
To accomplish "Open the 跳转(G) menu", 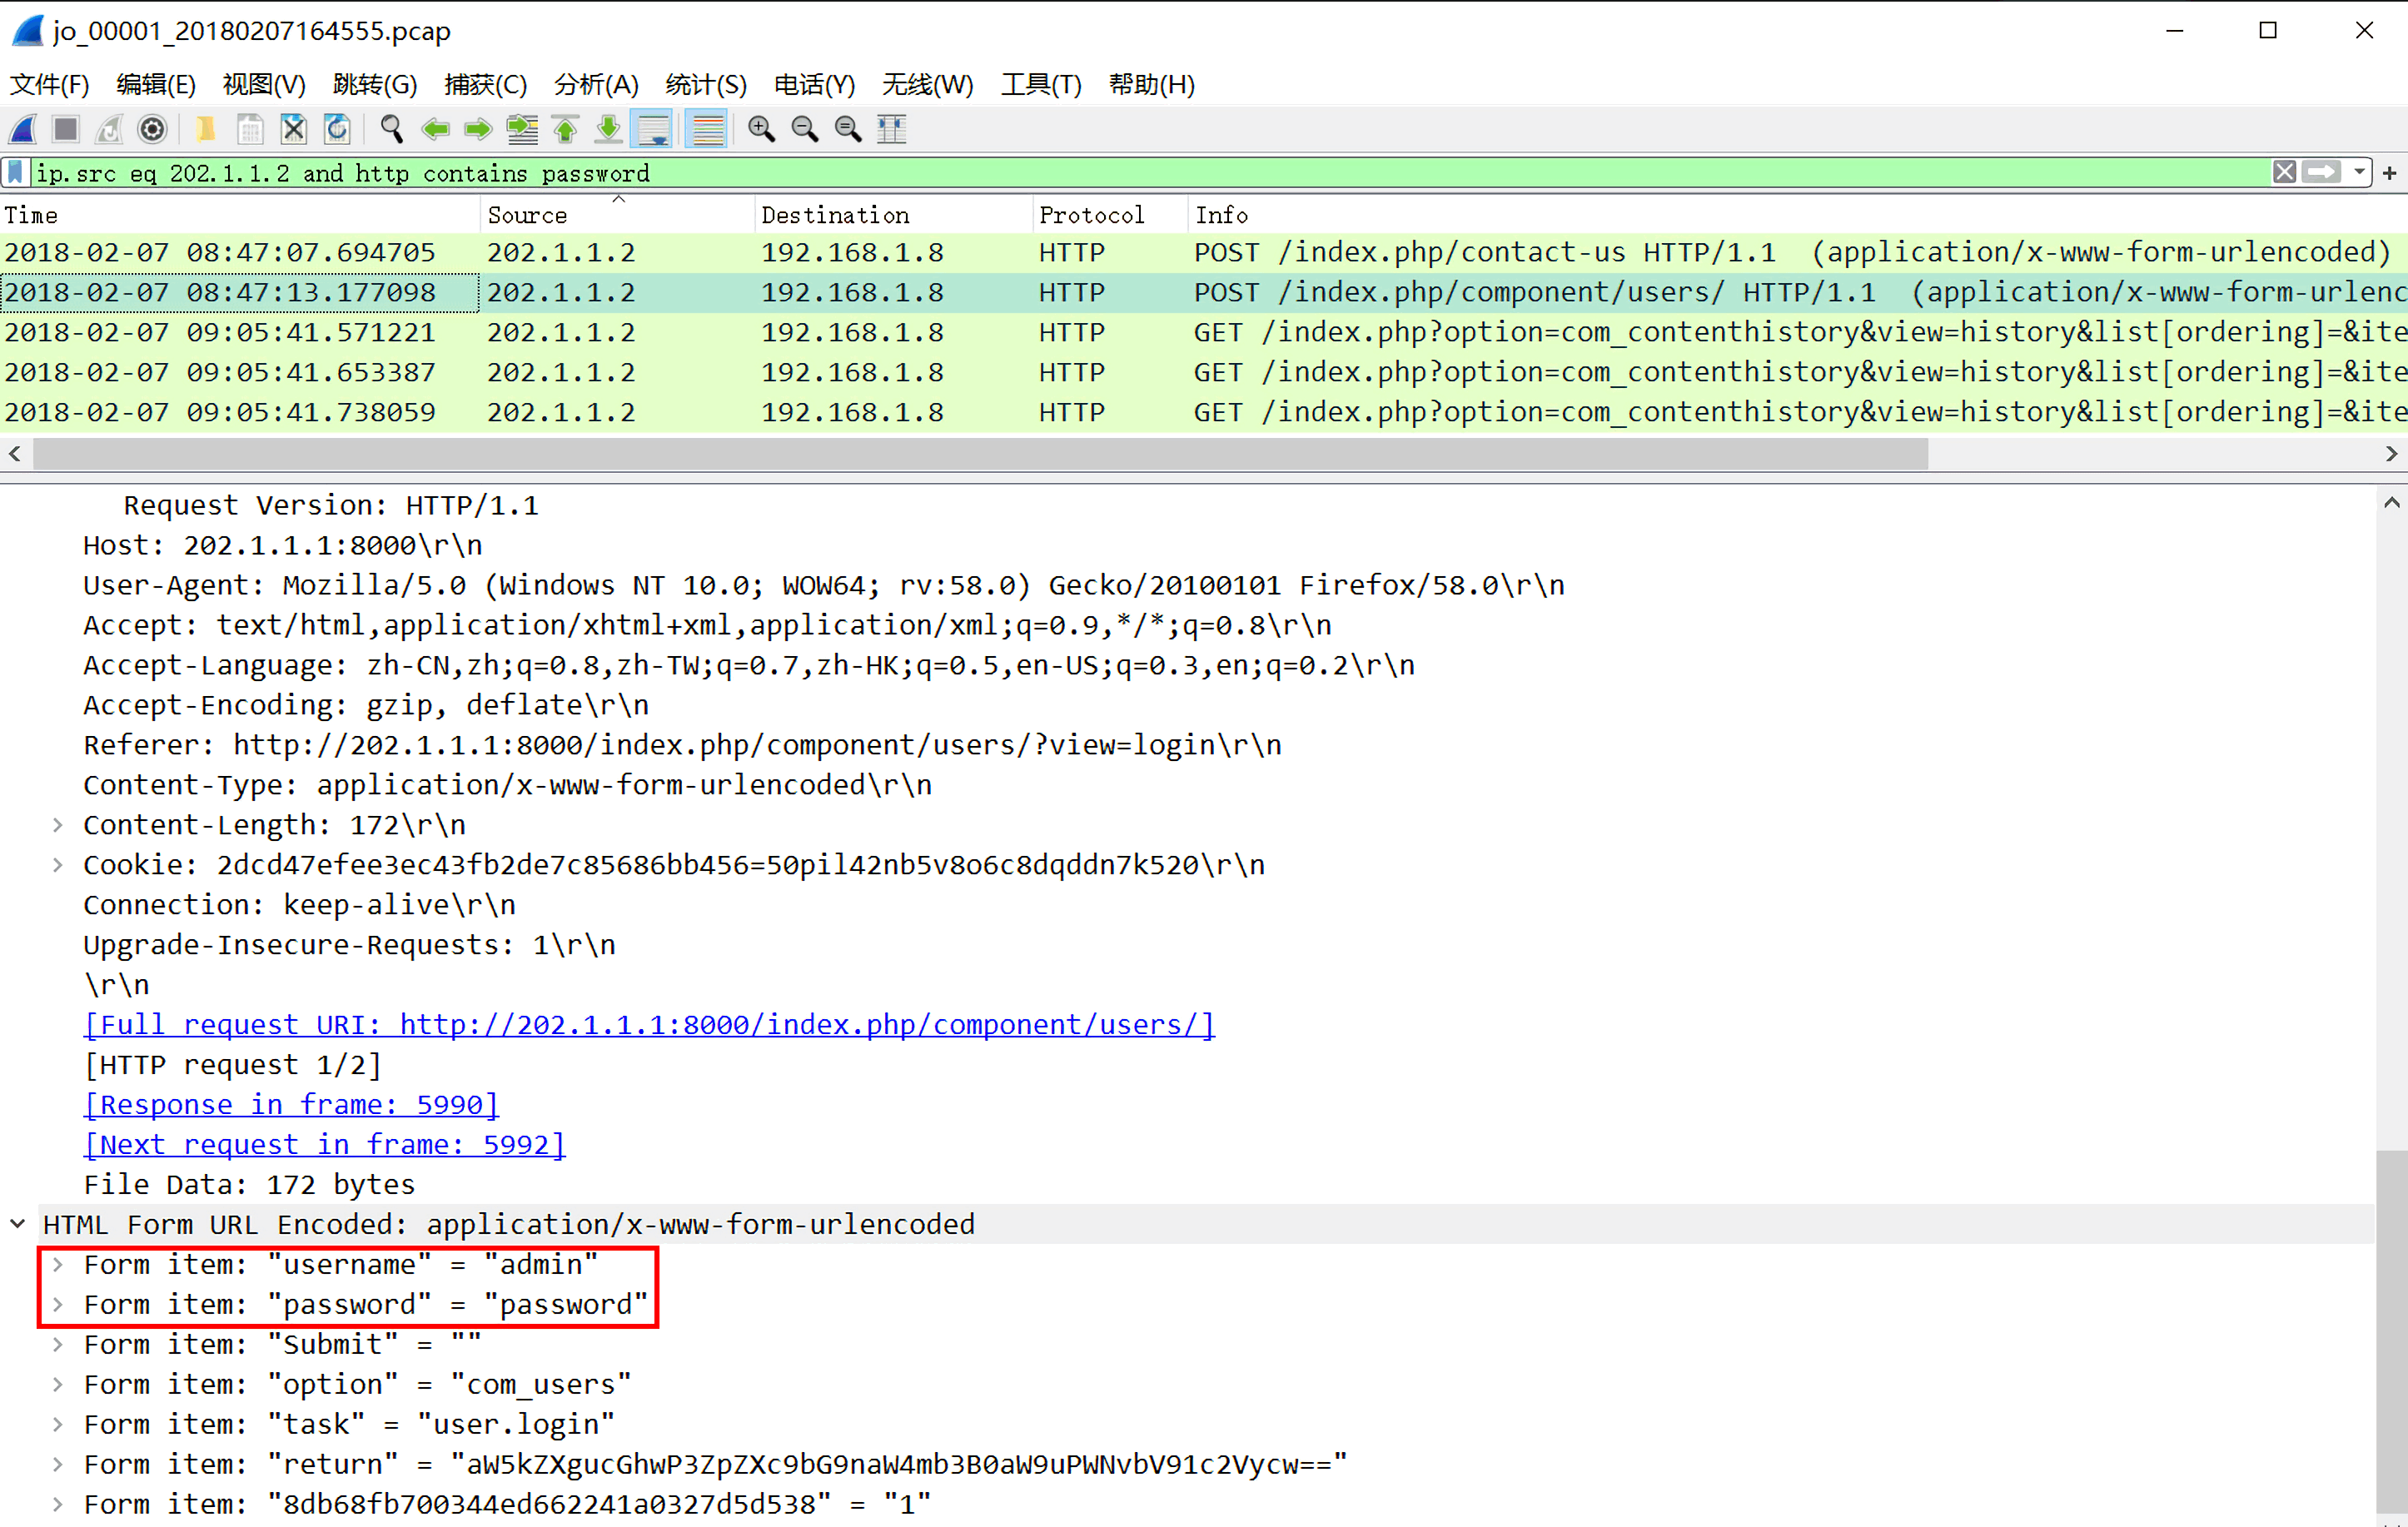I will click(x=374, y=85).
